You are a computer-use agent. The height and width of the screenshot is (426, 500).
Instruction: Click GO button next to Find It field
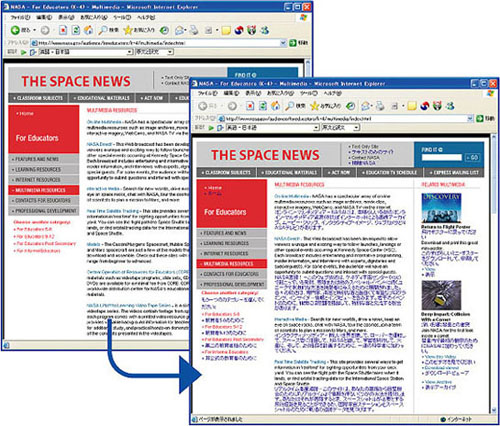[x=472, y=157]
